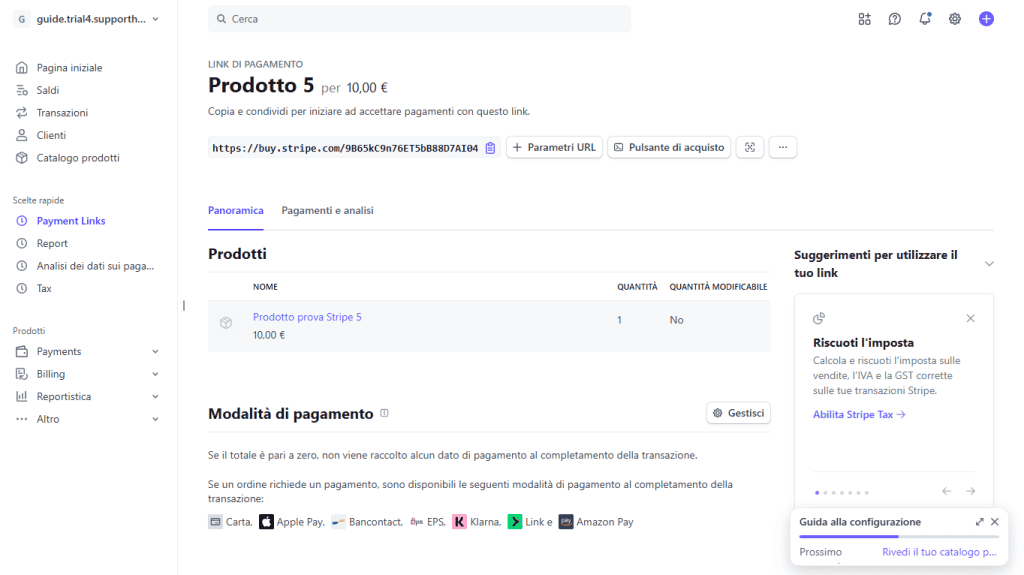Dismiss the Riscuoti l'imposta suggestion card
1024x575 pixels.
pos(970,318)
